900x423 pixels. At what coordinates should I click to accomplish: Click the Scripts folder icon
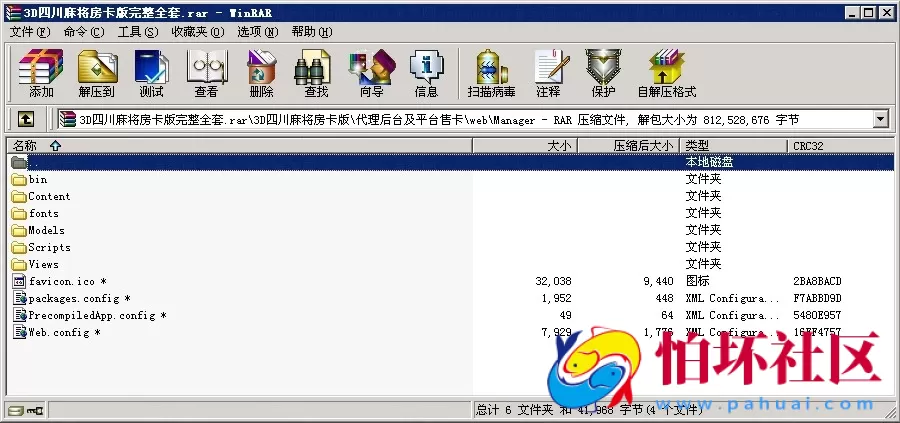[x=19, y=247]
